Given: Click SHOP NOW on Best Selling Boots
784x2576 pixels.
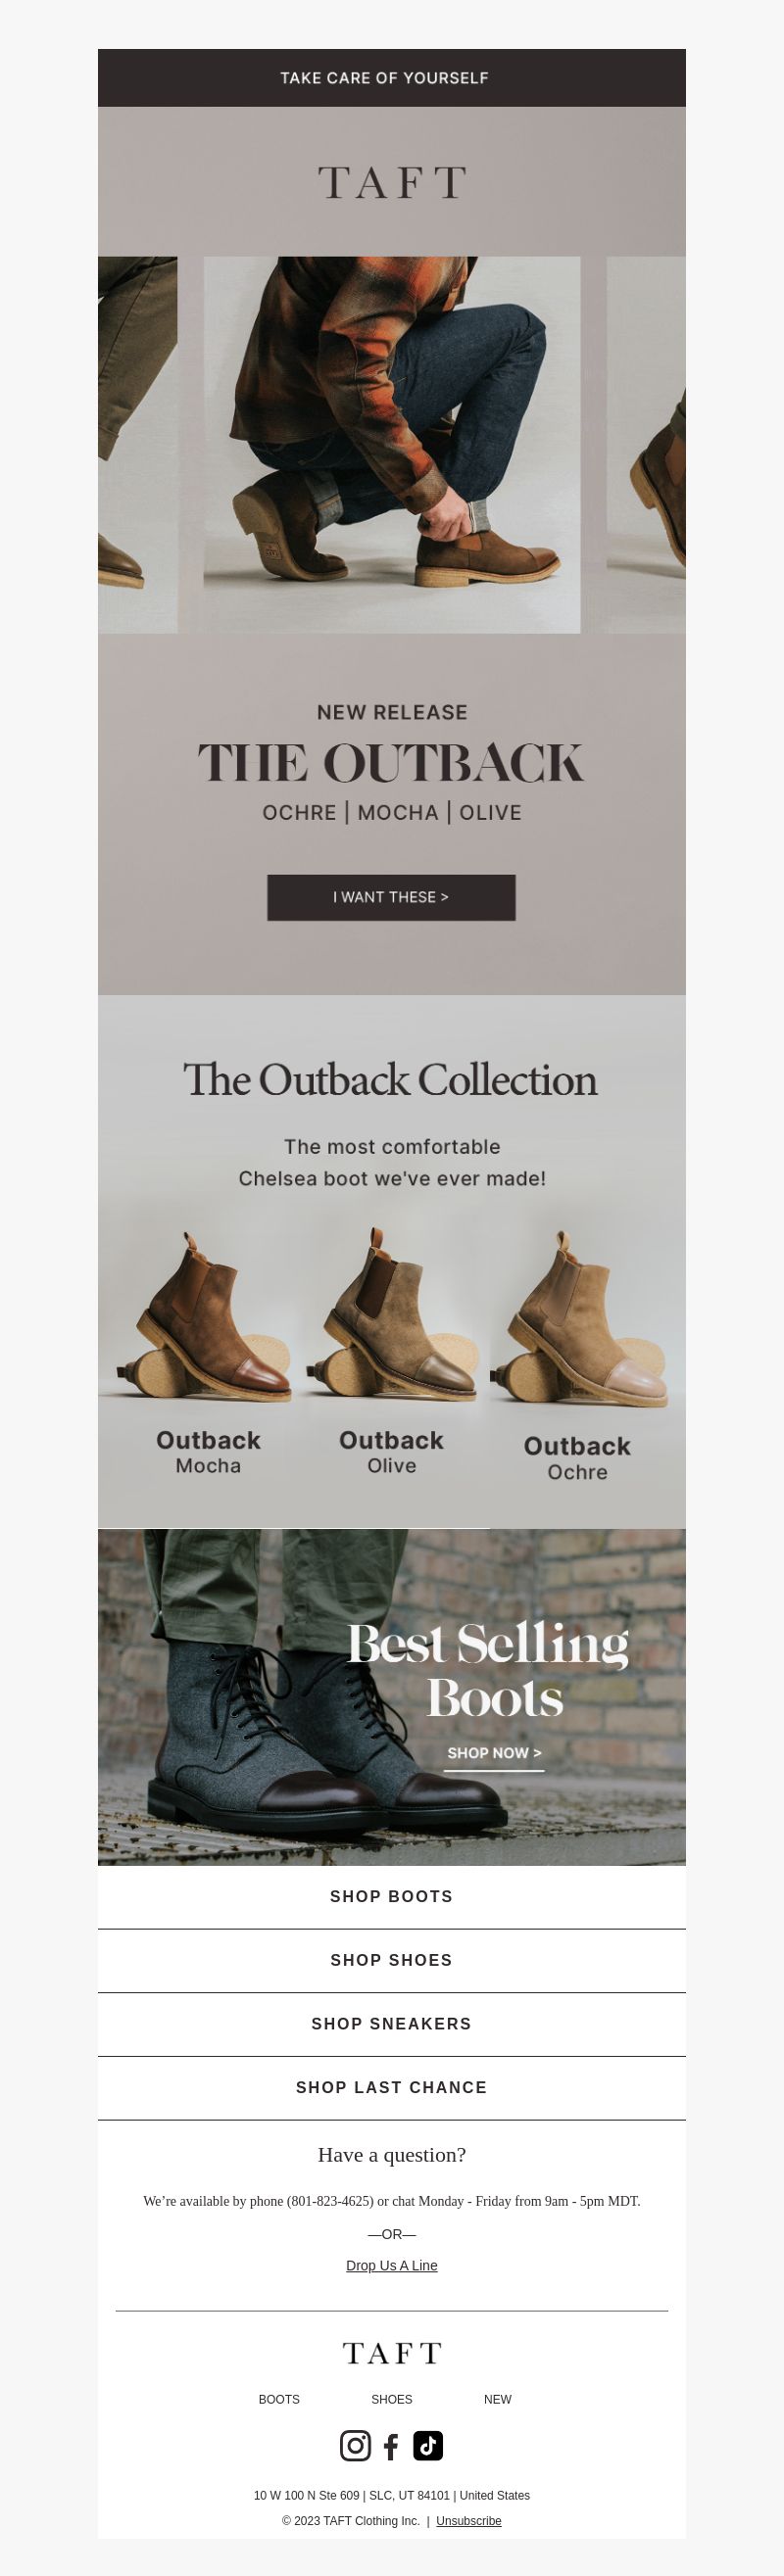Looking at the screenshot, I should point(494,1753).
